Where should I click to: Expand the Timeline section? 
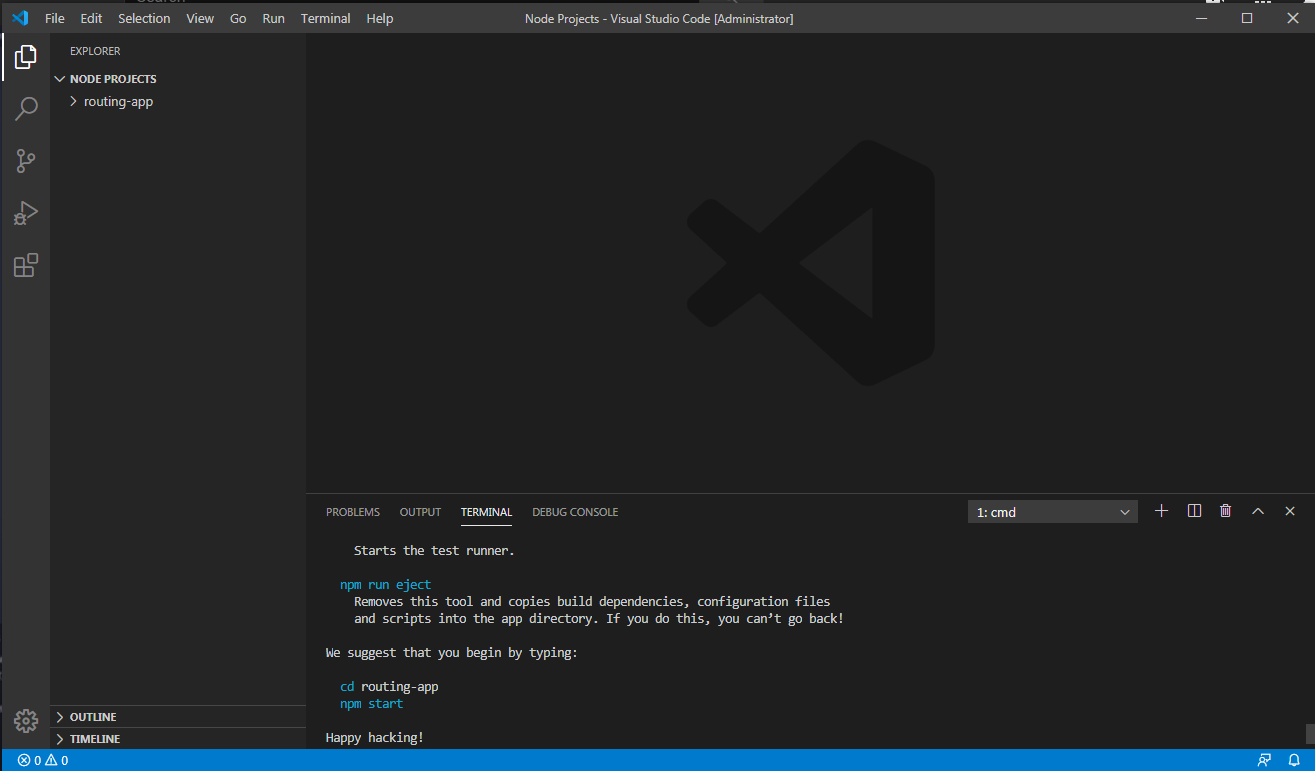tap(95, 739)
